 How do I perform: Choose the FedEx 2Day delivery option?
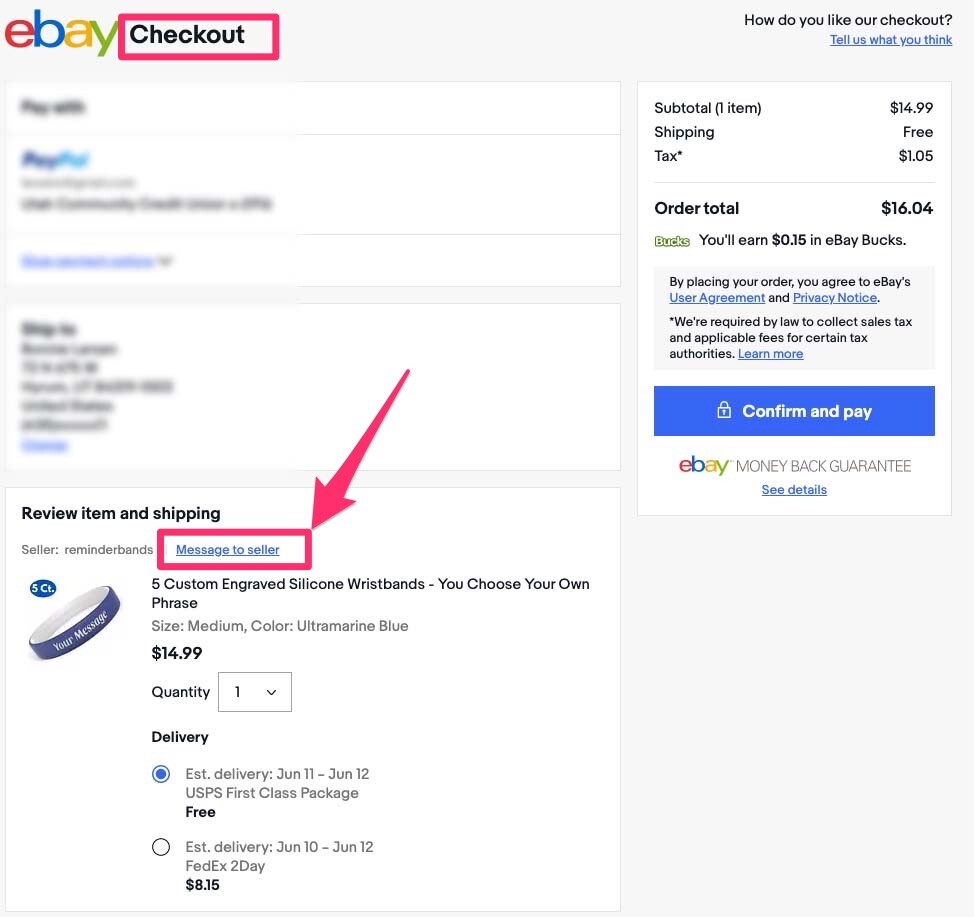pos(161,847)
